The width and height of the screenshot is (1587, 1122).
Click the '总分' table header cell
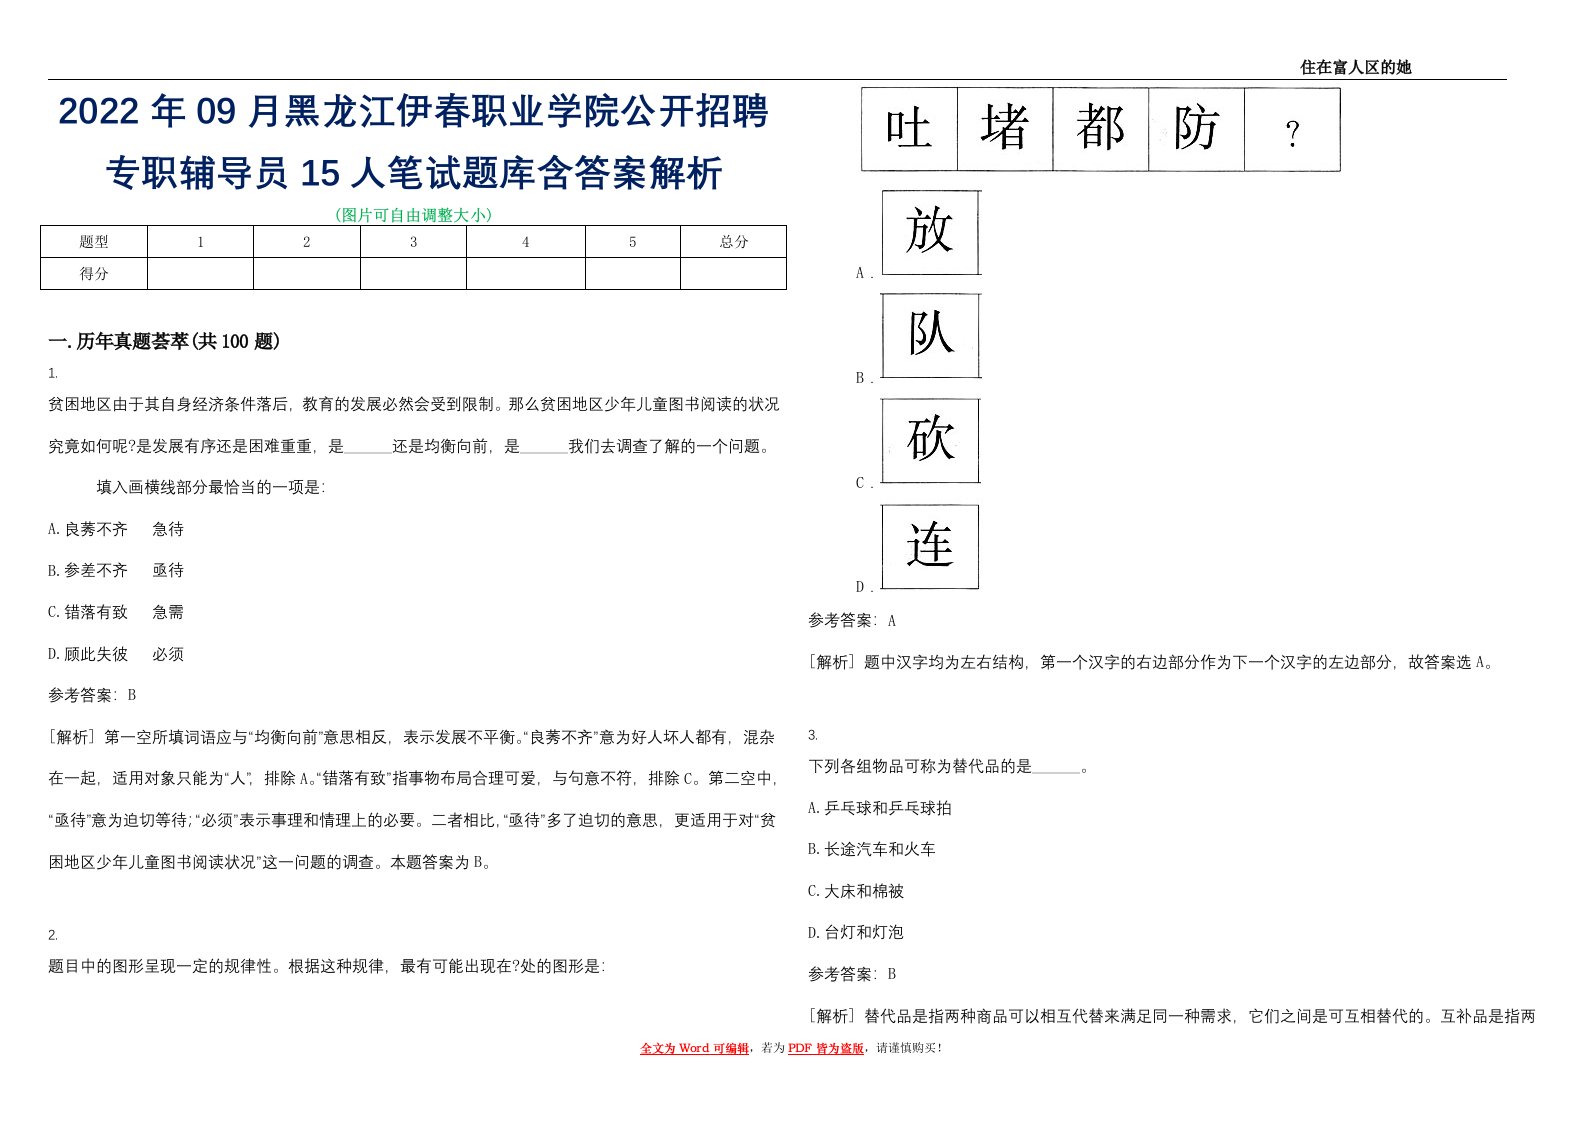pos(733,241)
